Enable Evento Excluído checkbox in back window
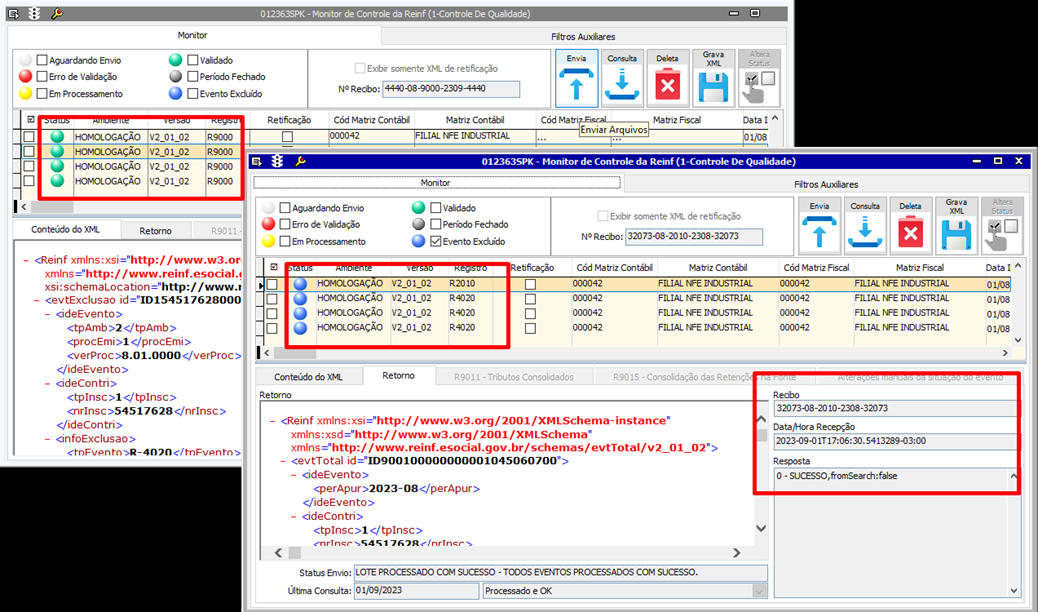The height and width of the screenshot is (612, 1038). coord(193,93)
